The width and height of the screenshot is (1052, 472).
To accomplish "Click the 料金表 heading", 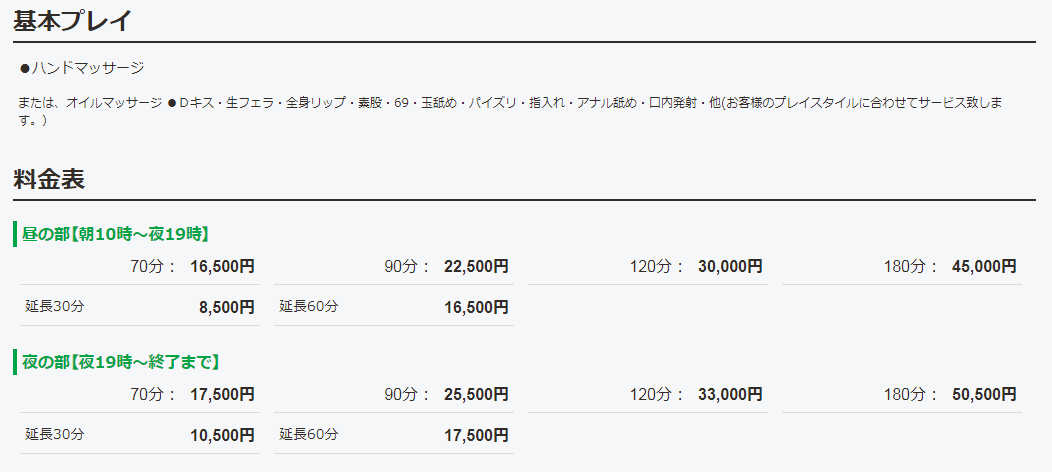I will tap(49, 179).
